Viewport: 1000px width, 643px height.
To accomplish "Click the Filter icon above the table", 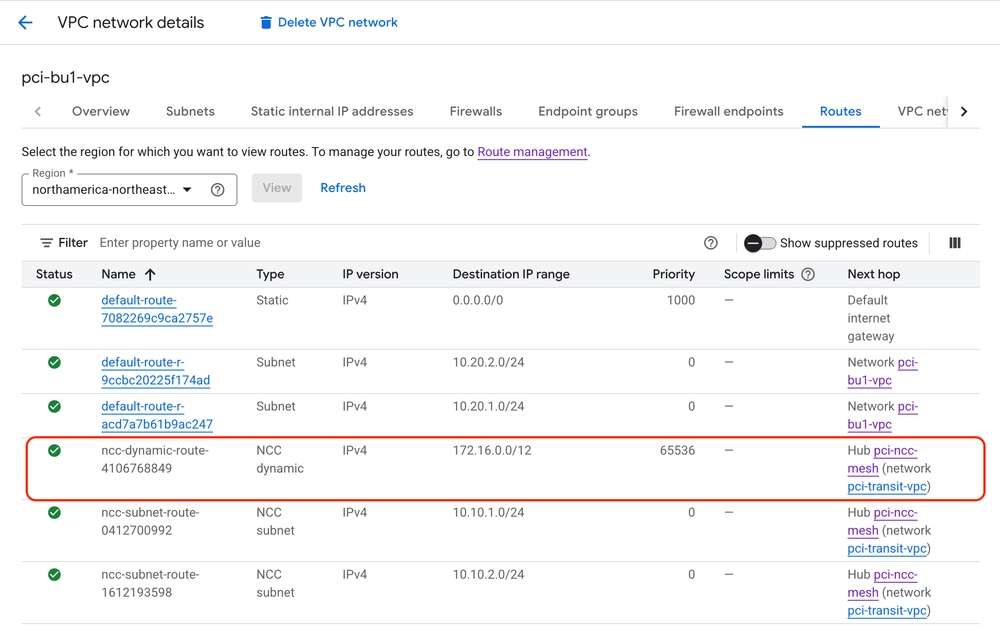I will (x=46, y=243).
